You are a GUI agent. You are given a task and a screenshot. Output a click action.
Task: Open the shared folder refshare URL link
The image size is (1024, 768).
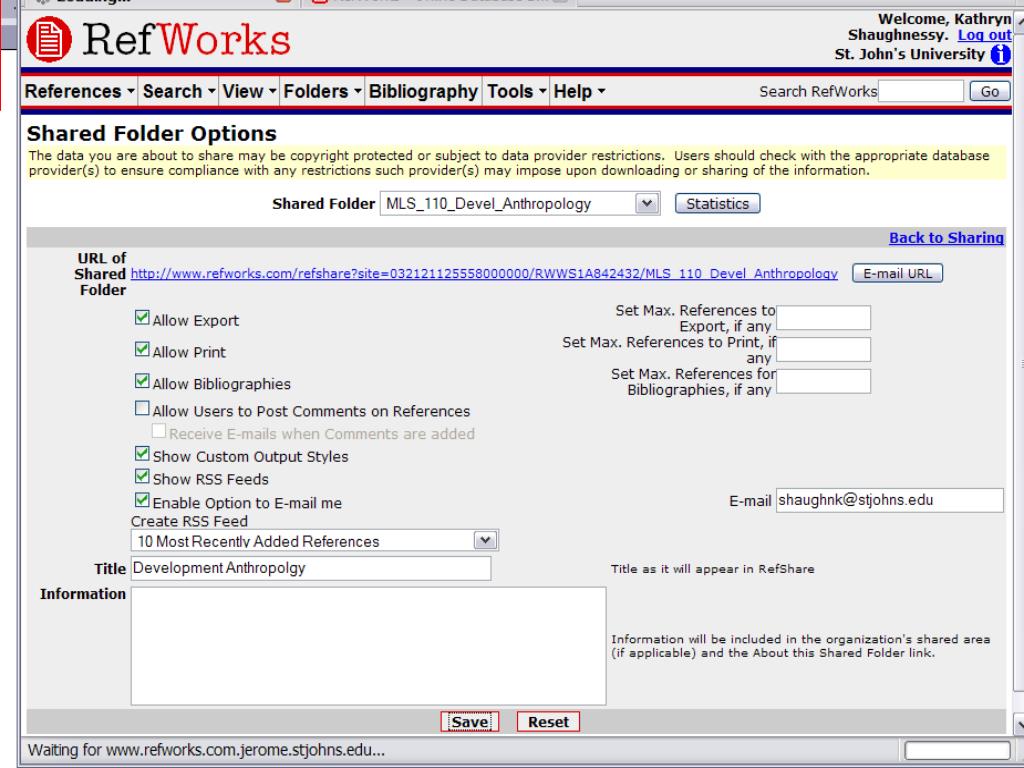coord(484,274)
